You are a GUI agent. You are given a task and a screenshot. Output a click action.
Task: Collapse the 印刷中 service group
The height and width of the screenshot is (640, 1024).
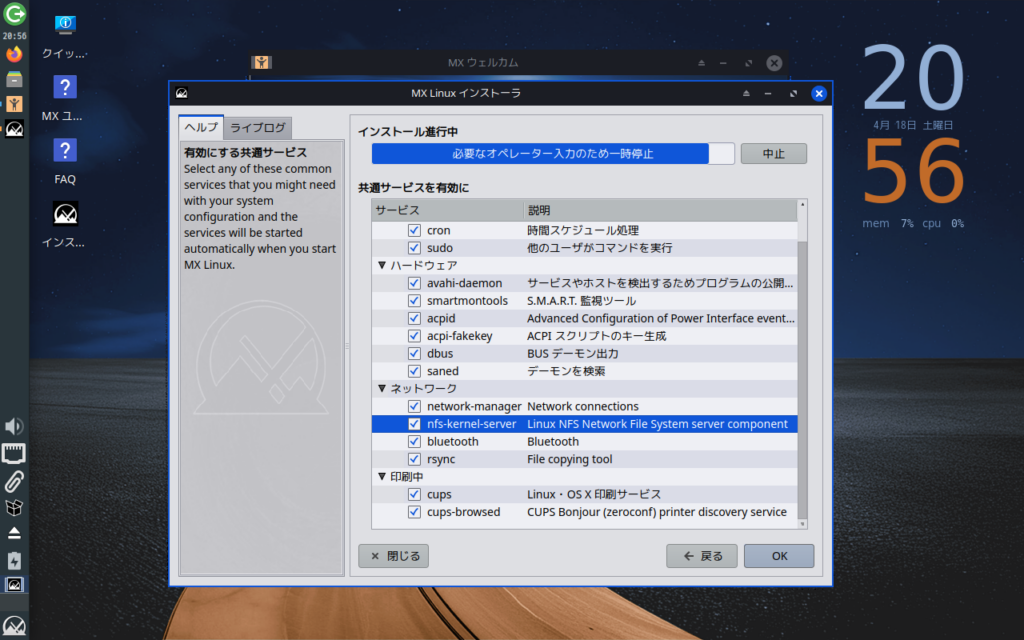point(382,477)
